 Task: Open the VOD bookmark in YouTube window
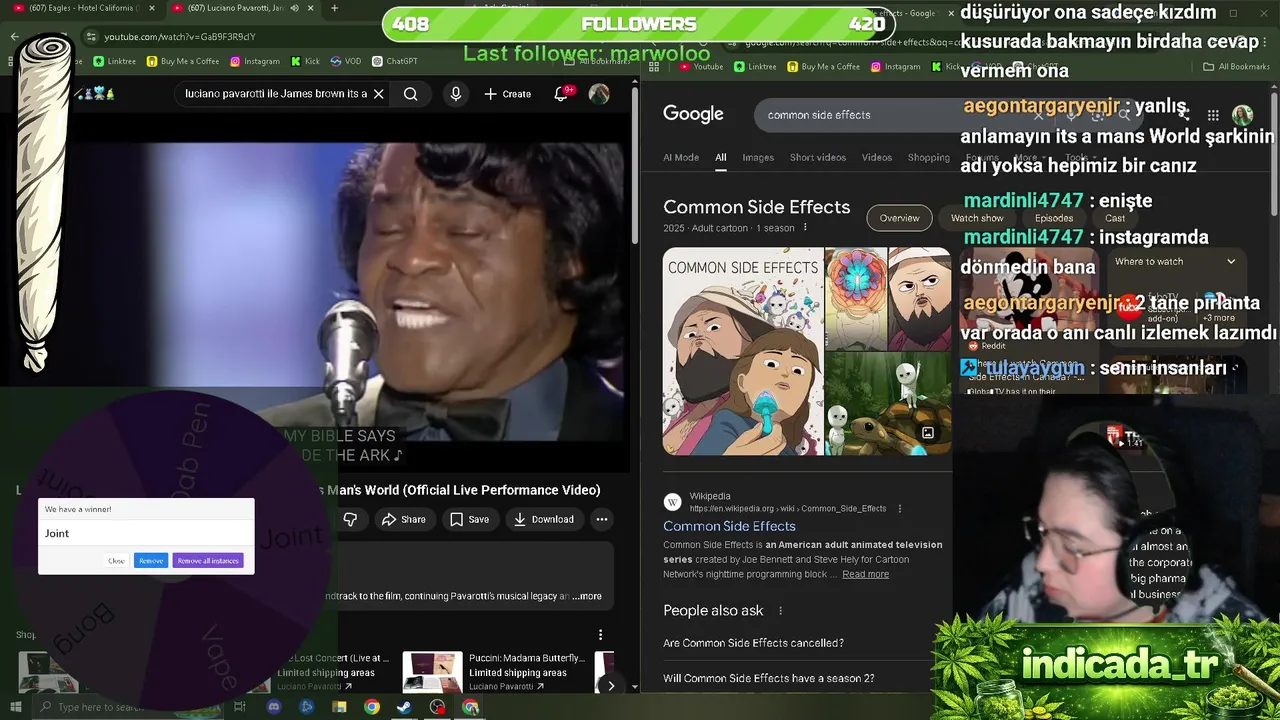coord(346,61)
